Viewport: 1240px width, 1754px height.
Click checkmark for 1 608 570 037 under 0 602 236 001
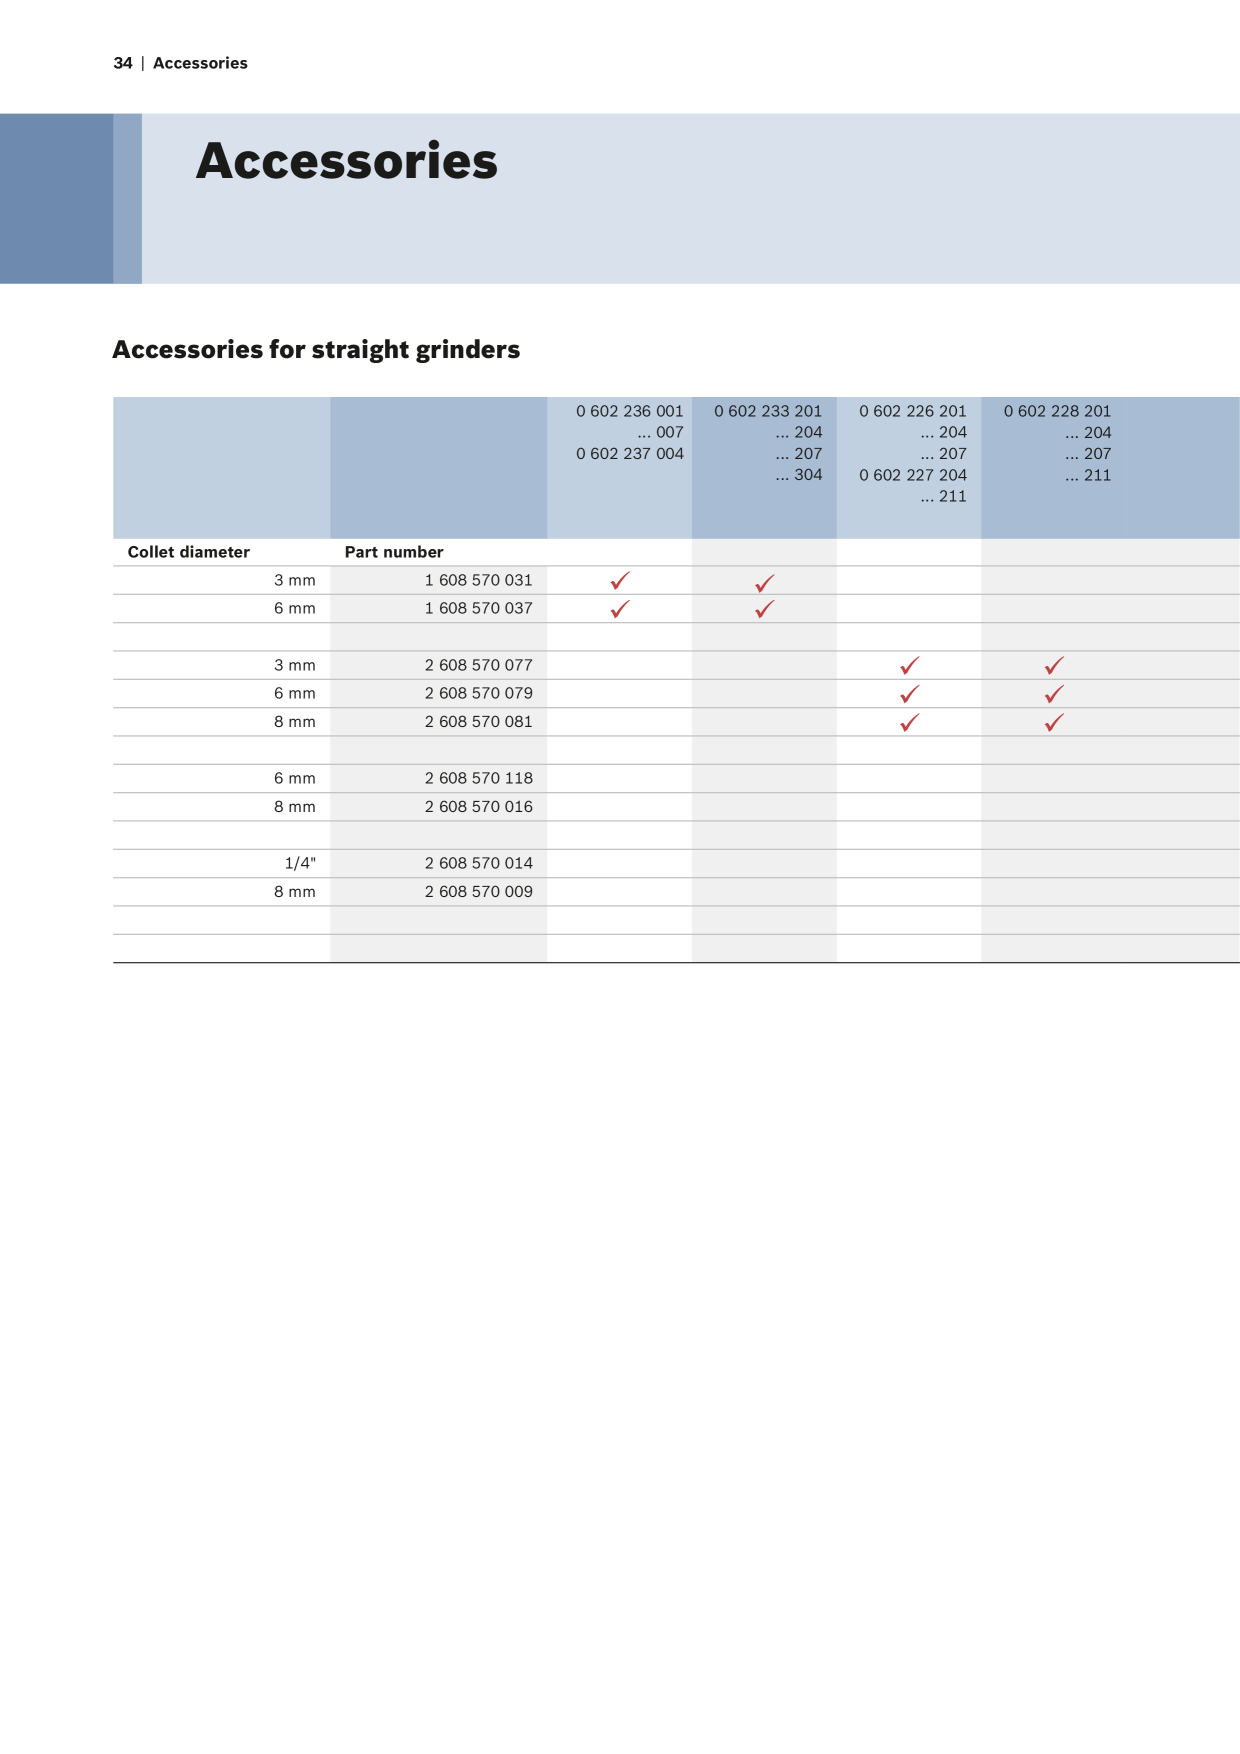pyautogui.click(x=620, y=608)
